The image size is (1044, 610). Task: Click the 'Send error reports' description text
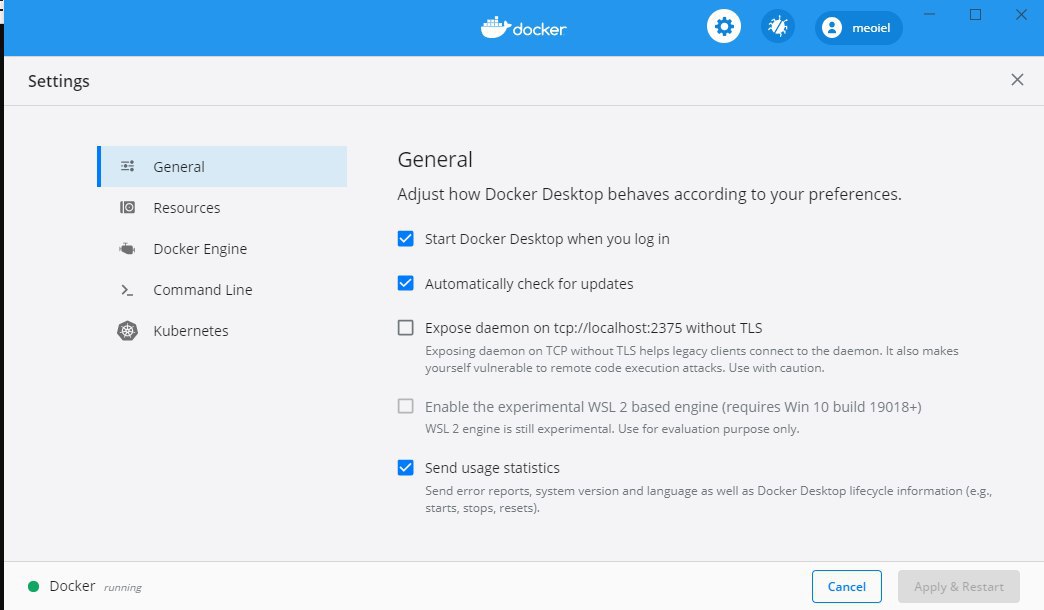(708, 499)
